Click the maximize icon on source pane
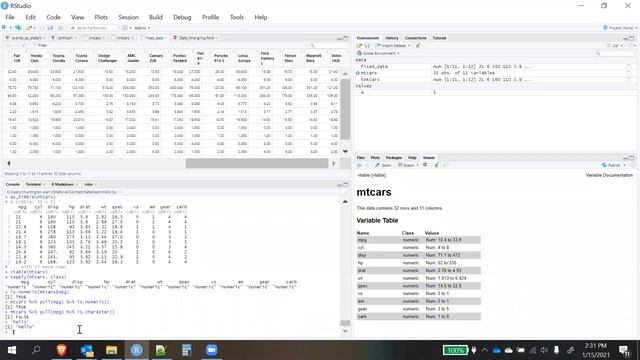640x360 pixels. 346,38
